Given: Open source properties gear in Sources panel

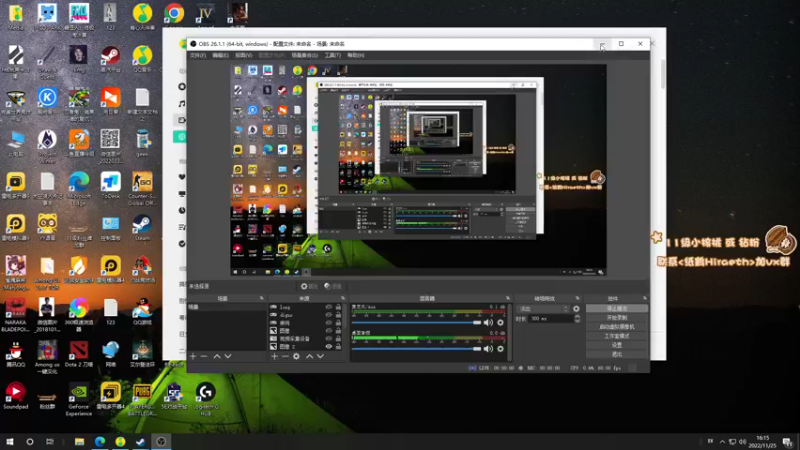Looking at the screenshot, I should (x=296, y=356).
